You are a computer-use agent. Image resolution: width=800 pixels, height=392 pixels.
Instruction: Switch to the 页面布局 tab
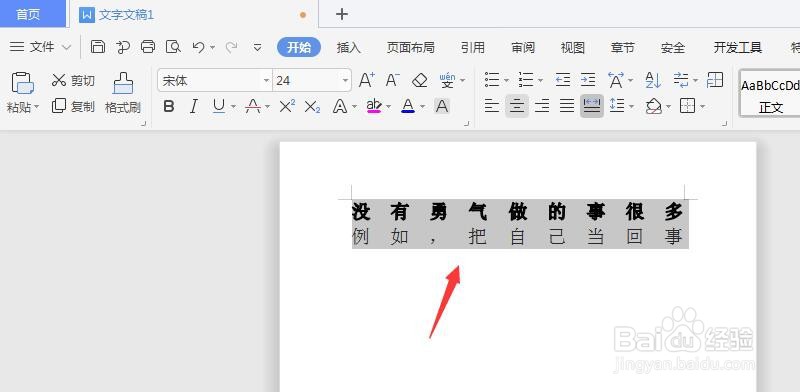(411, 47)
